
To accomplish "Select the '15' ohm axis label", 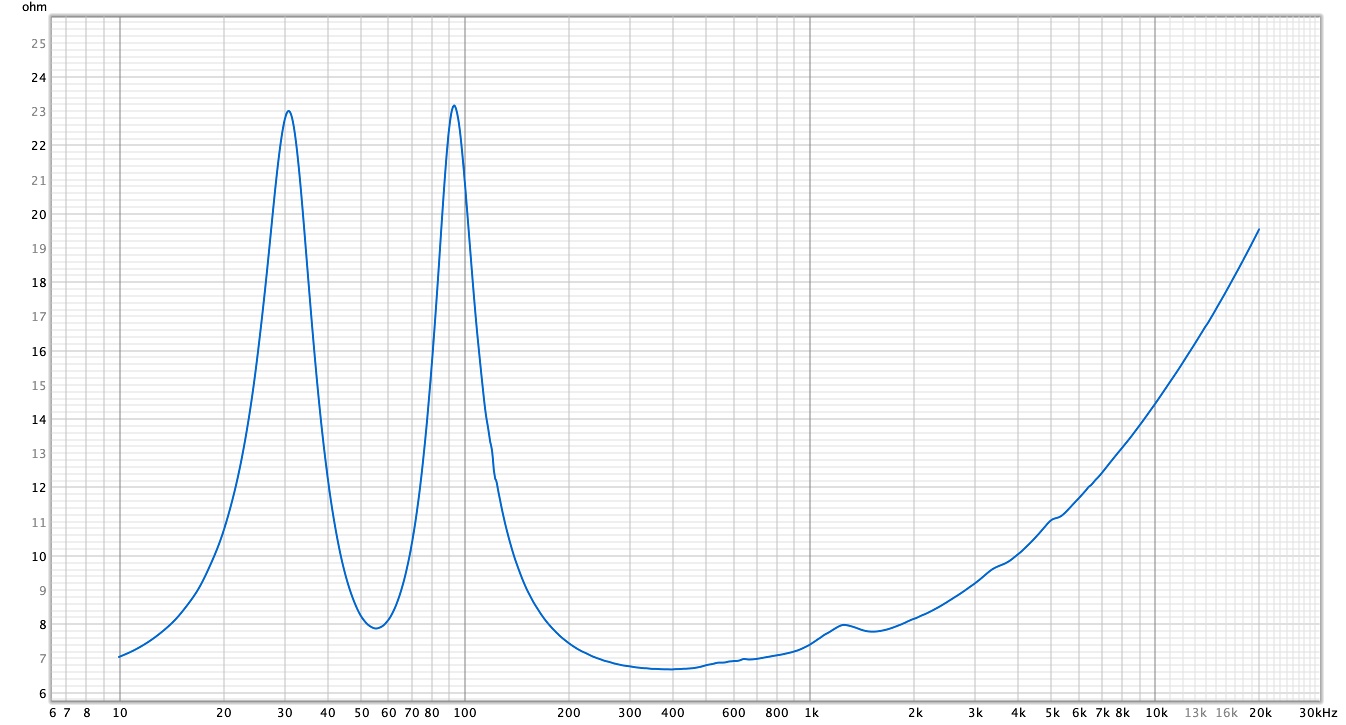I will point(38,385).
